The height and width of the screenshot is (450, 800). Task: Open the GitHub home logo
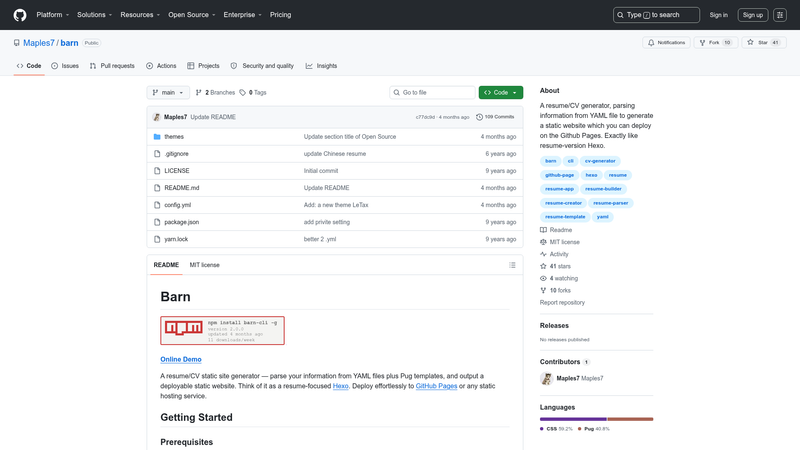tap(20, 15)
